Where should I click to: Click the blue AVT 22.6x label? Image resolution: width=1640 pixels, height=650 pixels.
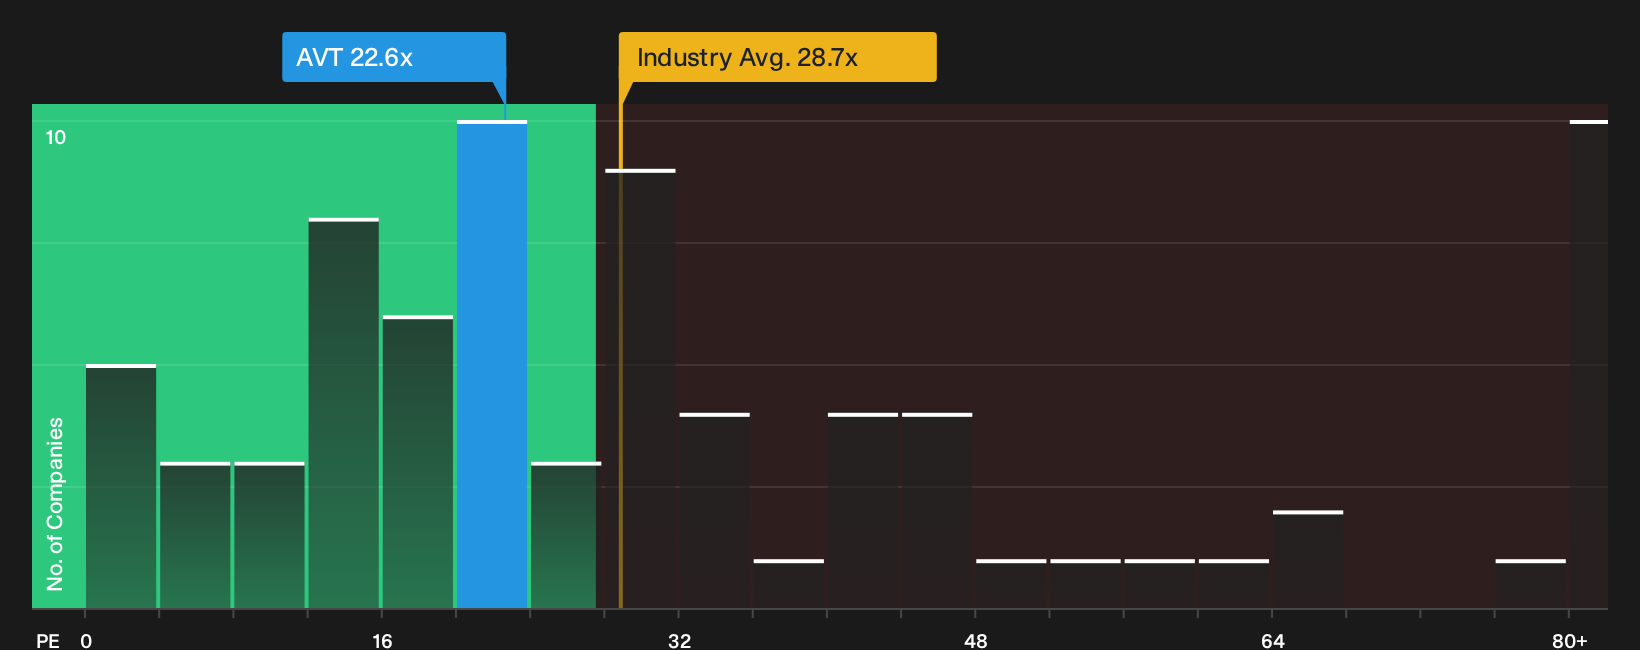coord(394,57)
